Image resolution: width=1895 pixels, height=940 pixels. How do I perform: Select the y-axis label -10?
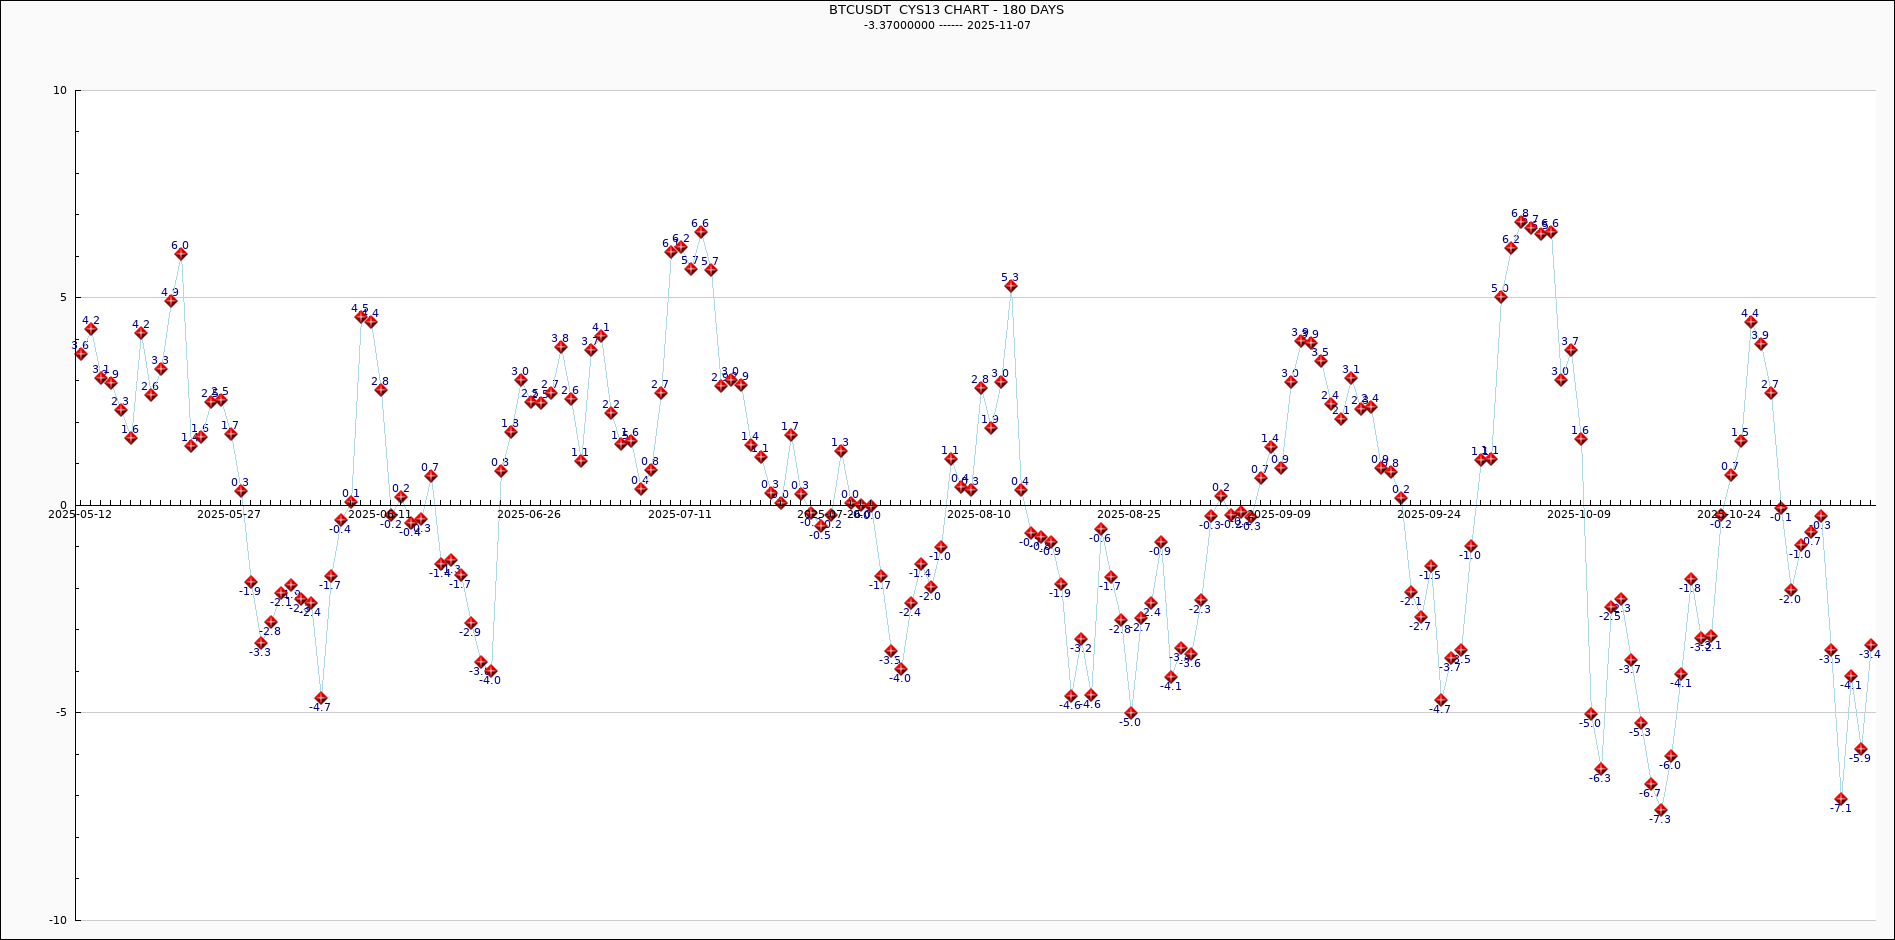57,920
